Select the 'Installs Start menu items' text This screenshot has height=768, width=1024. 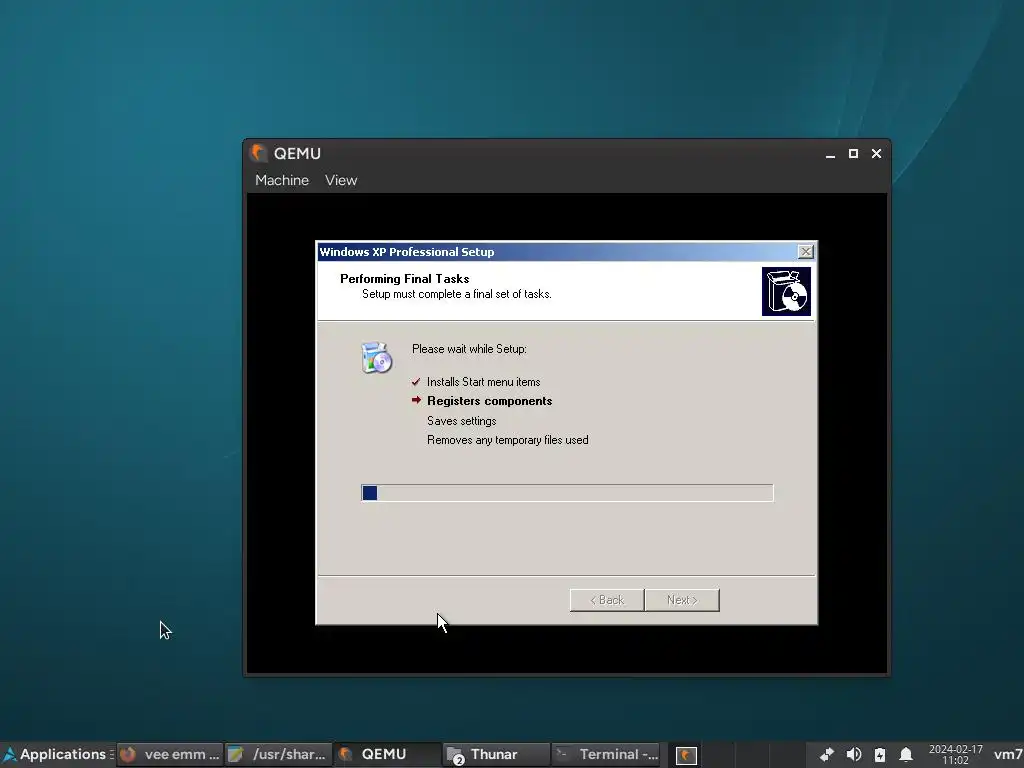[483, 382]
